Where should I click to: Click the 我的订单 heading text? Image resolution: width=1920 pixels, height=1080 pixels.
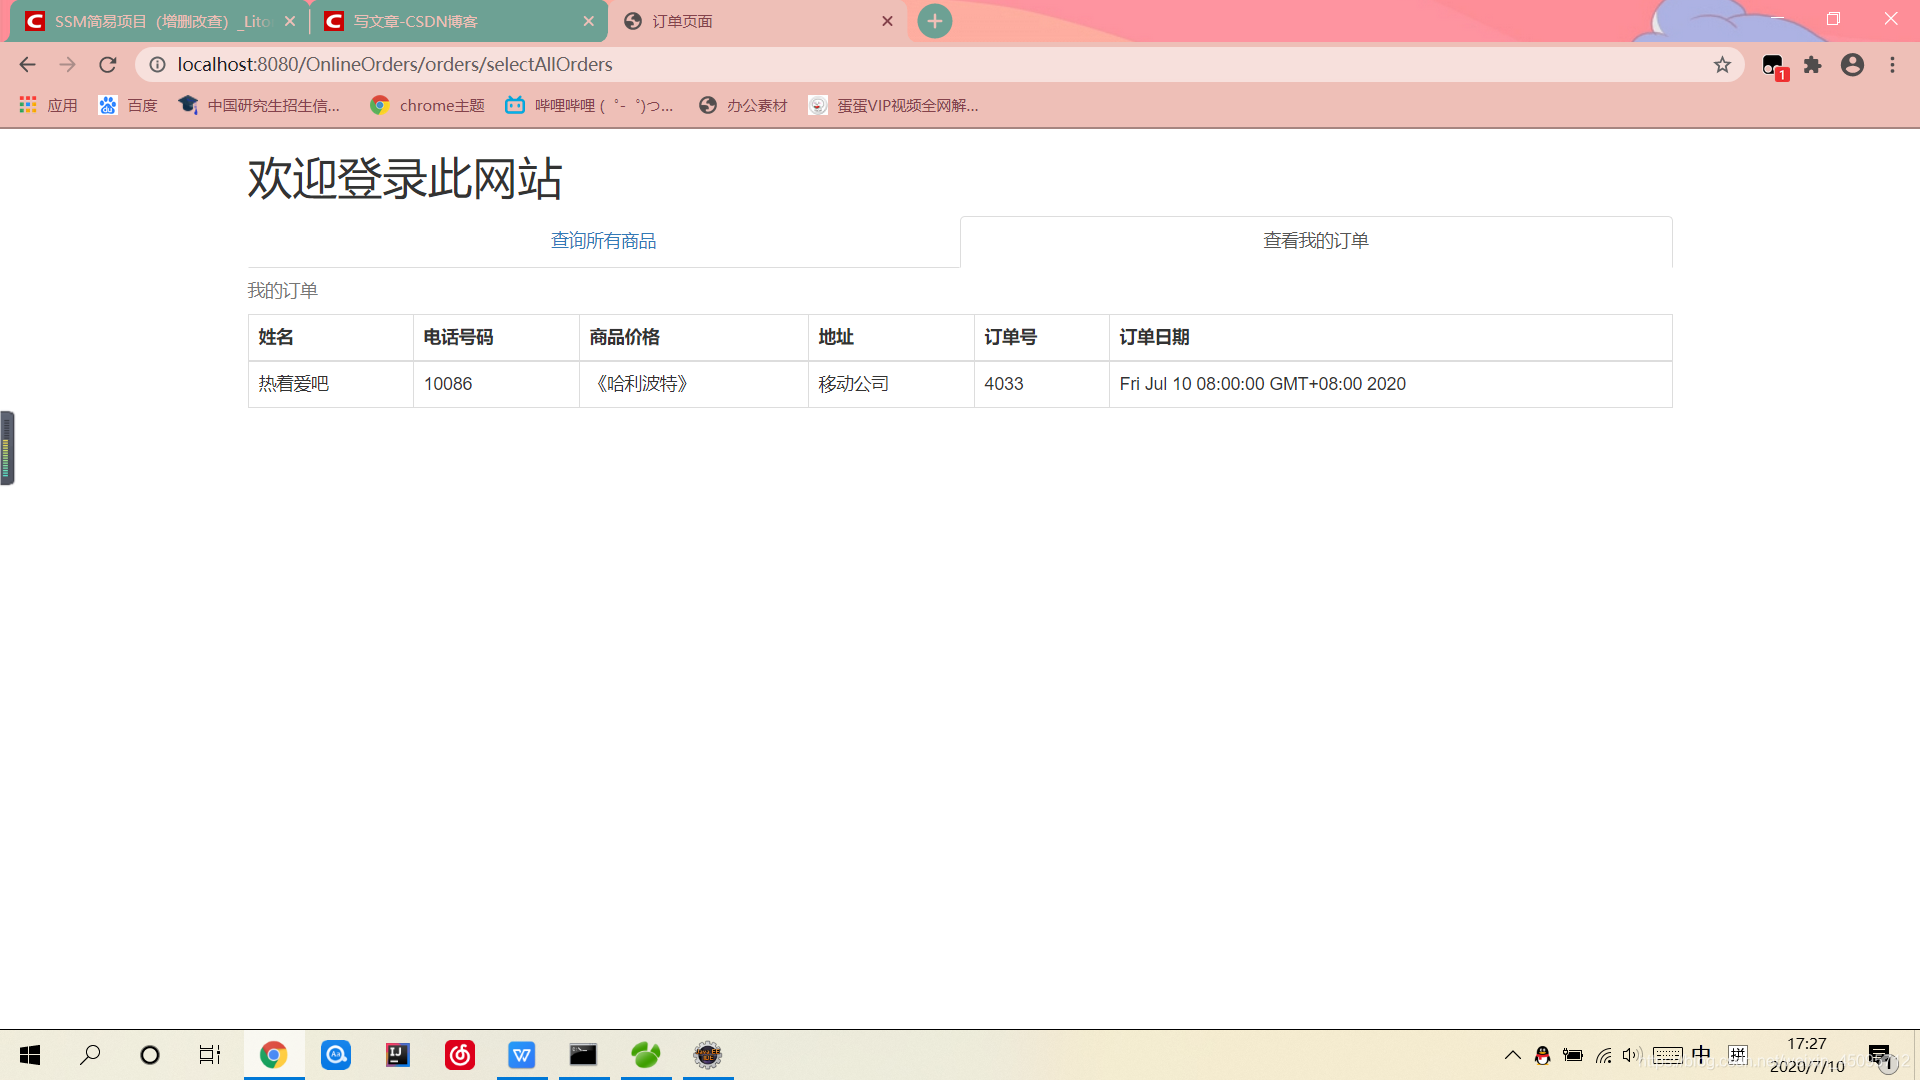(283, 291)
